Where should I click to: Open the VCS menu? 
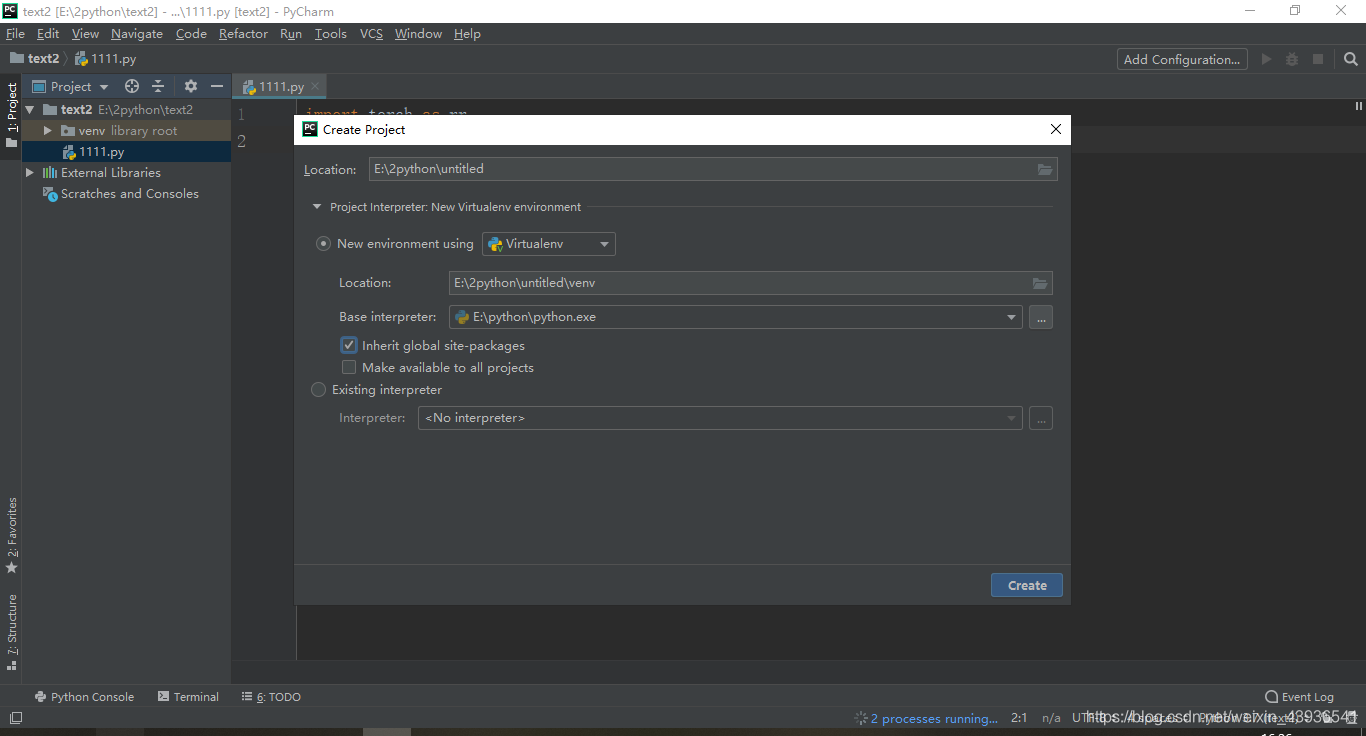(x=371, y=34)
